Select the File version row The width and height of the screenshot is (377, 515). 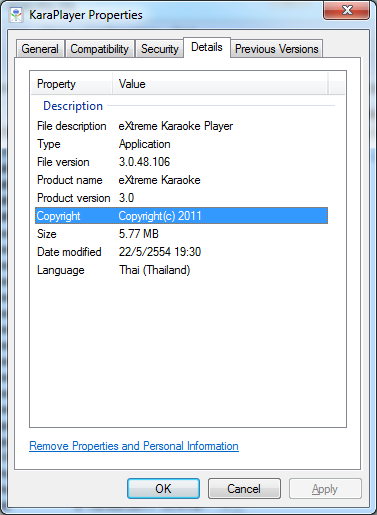[x=181, y=162]
